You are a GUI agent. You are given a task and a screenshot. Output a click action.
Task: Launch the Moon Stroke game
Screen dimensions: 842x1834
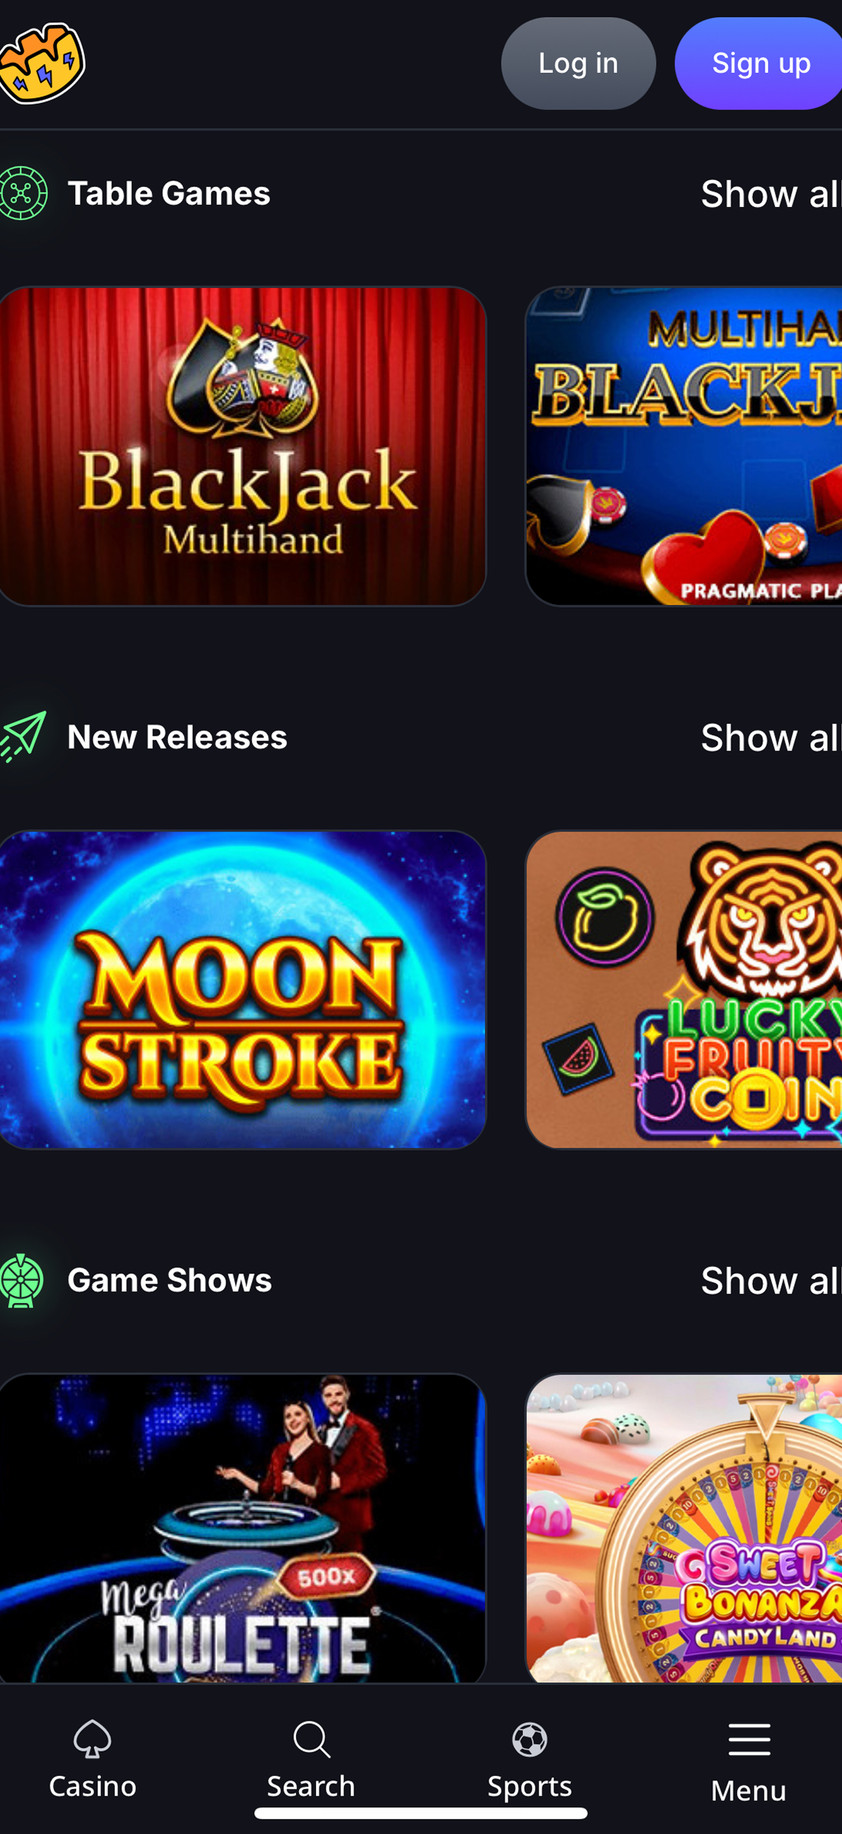pos(242,989)
